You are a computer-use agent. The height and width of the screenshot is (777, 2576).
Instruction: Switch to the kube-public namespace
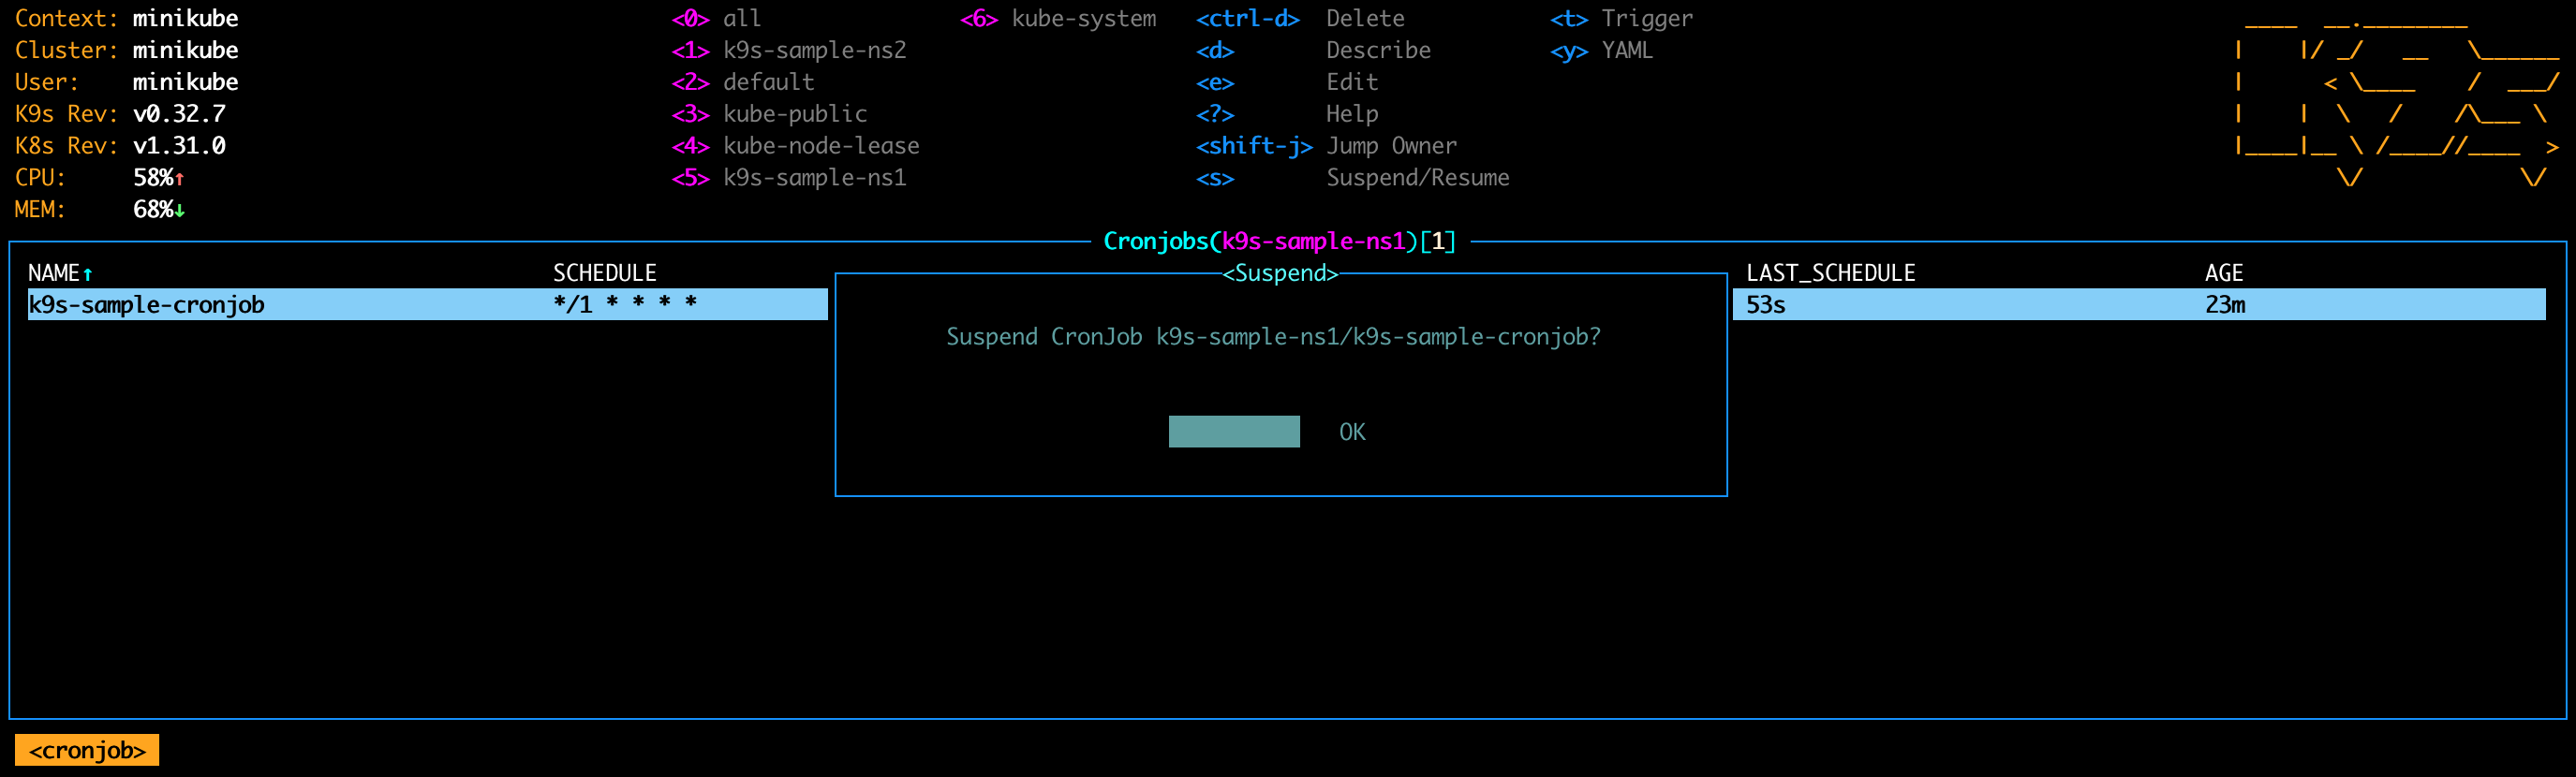point(769,114)
